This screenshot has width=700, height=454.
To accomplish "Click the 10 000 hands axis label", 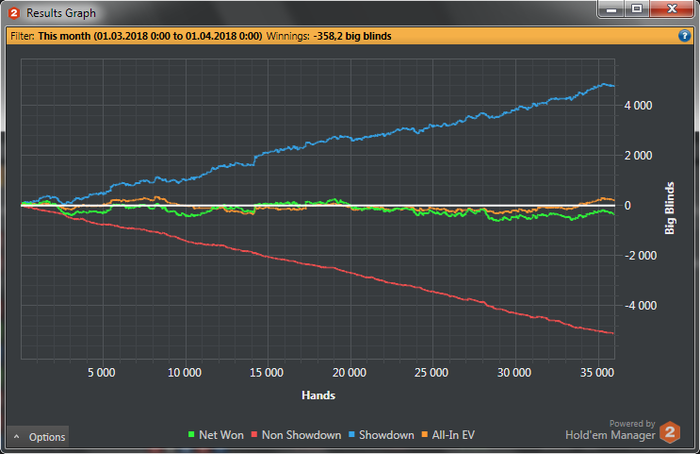I will [x=184, y=373].
